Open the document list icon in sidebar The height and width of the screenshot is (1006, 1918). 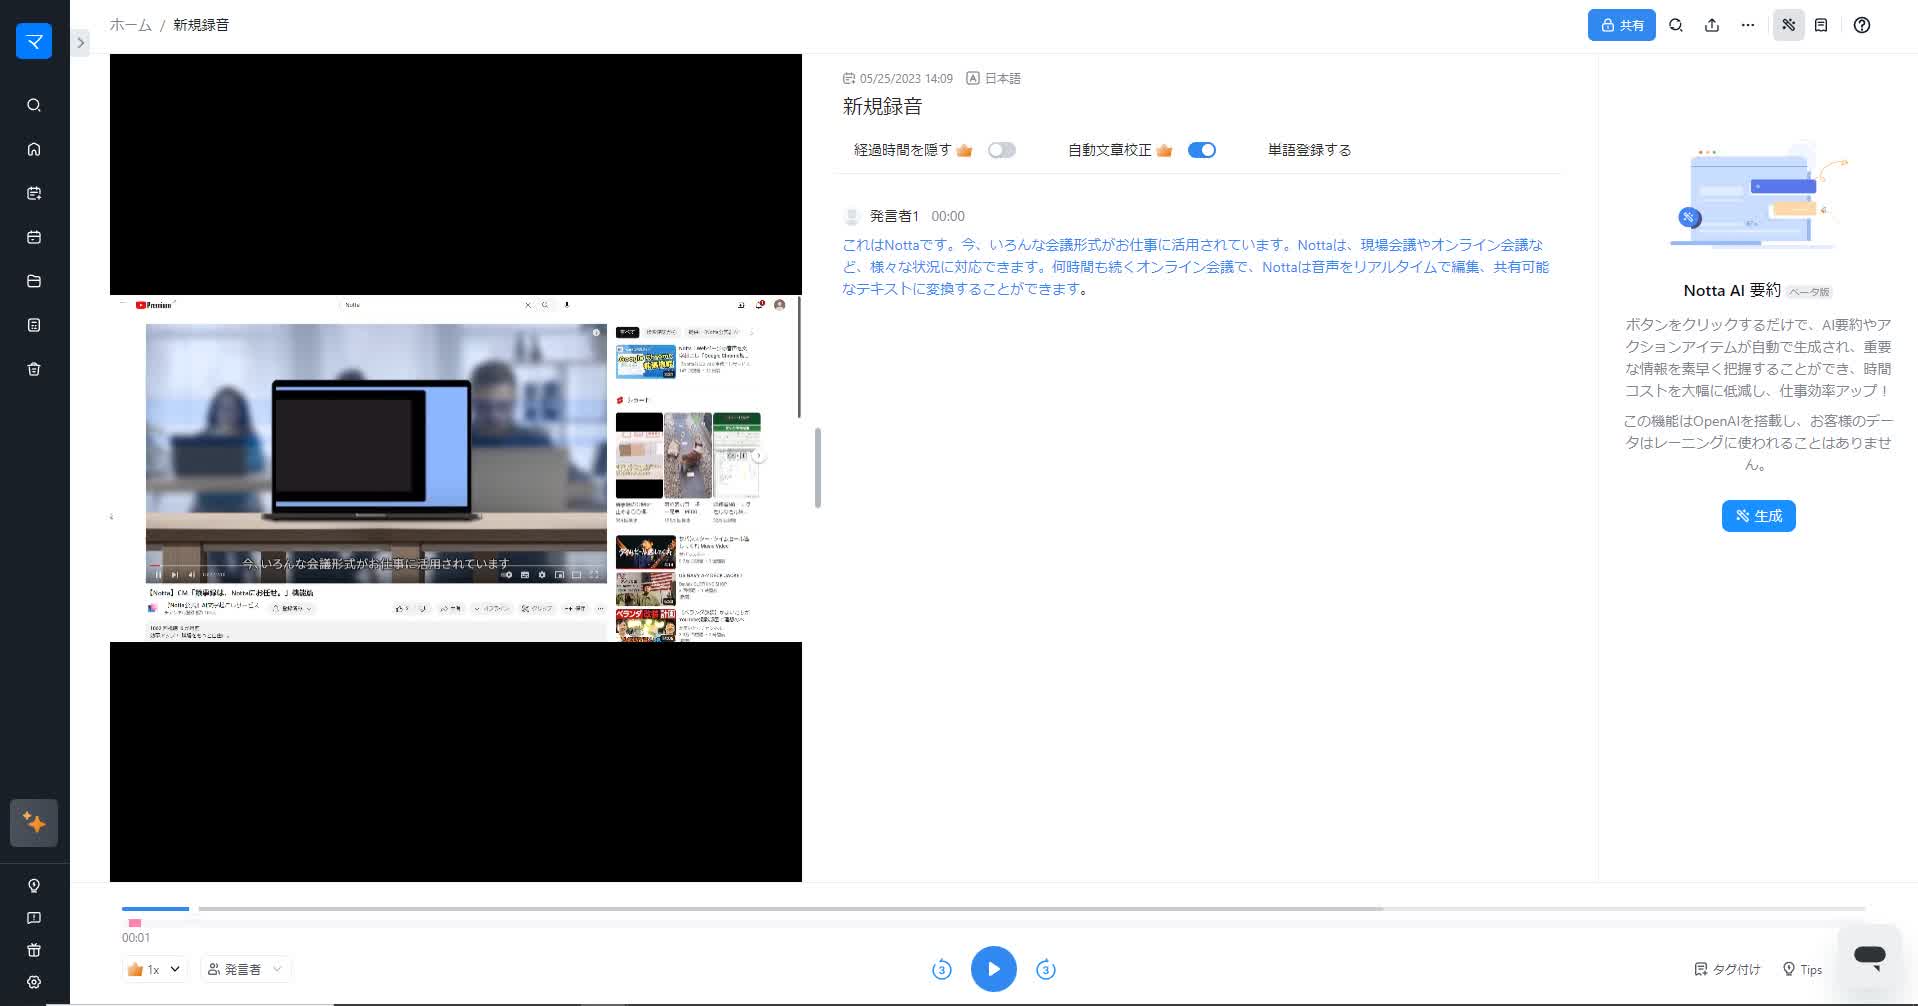pyautogui.click(x=34, y=325)
